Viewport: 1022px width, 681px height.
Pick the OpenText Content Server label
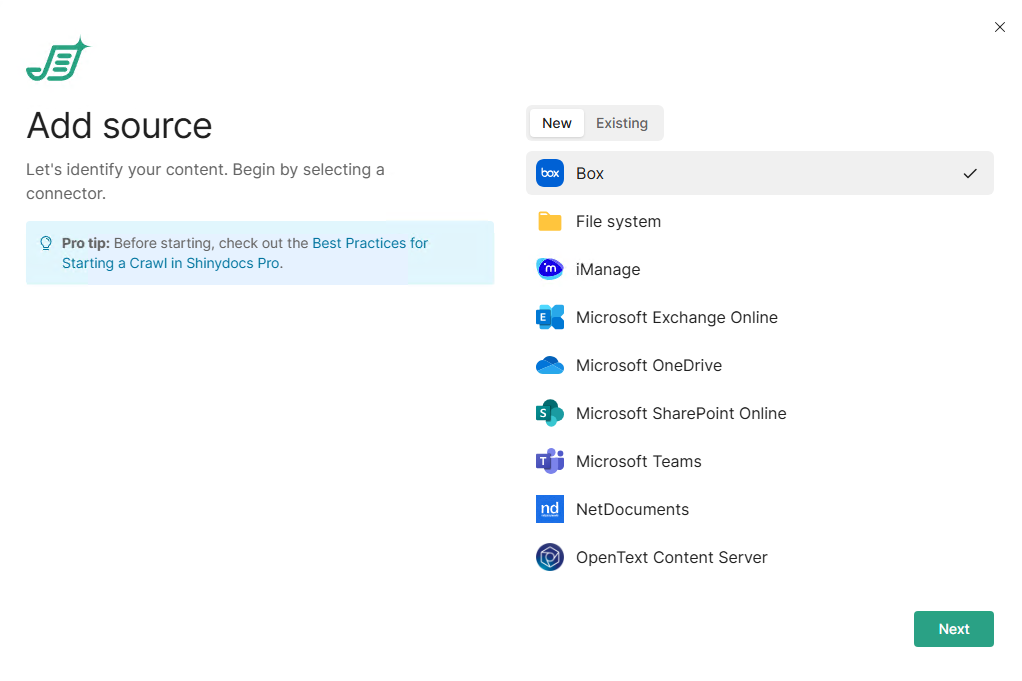tap(671, 557)
